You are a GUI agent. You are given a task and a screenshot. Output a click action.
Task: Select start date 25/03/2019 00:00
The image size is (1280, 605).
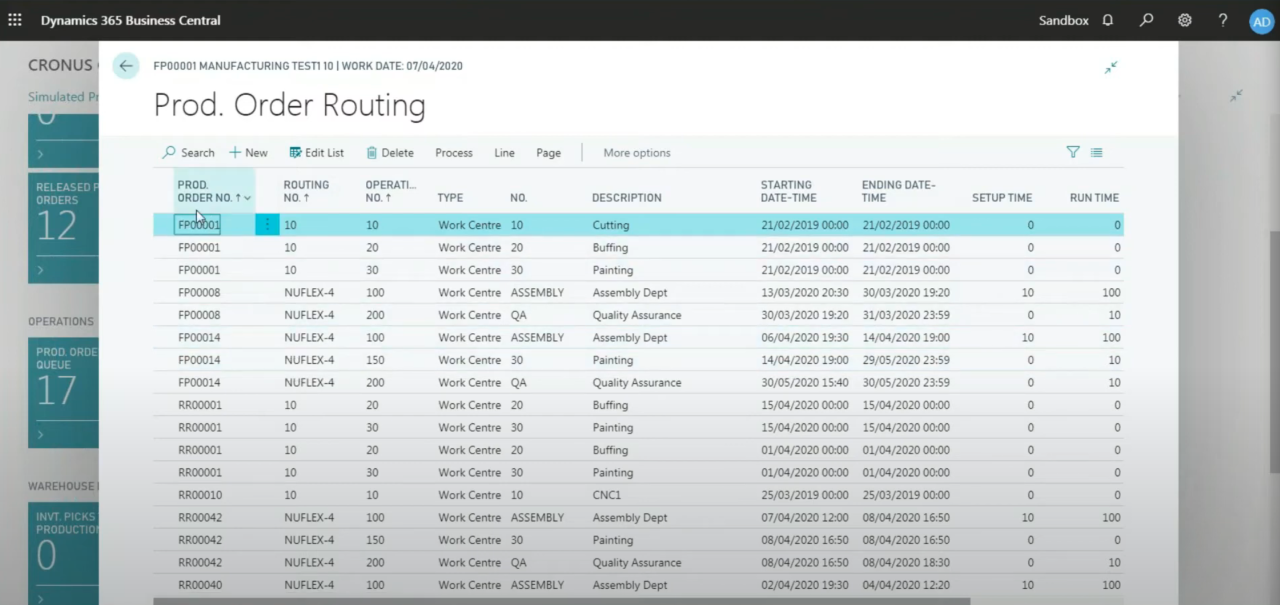[805, 495]
